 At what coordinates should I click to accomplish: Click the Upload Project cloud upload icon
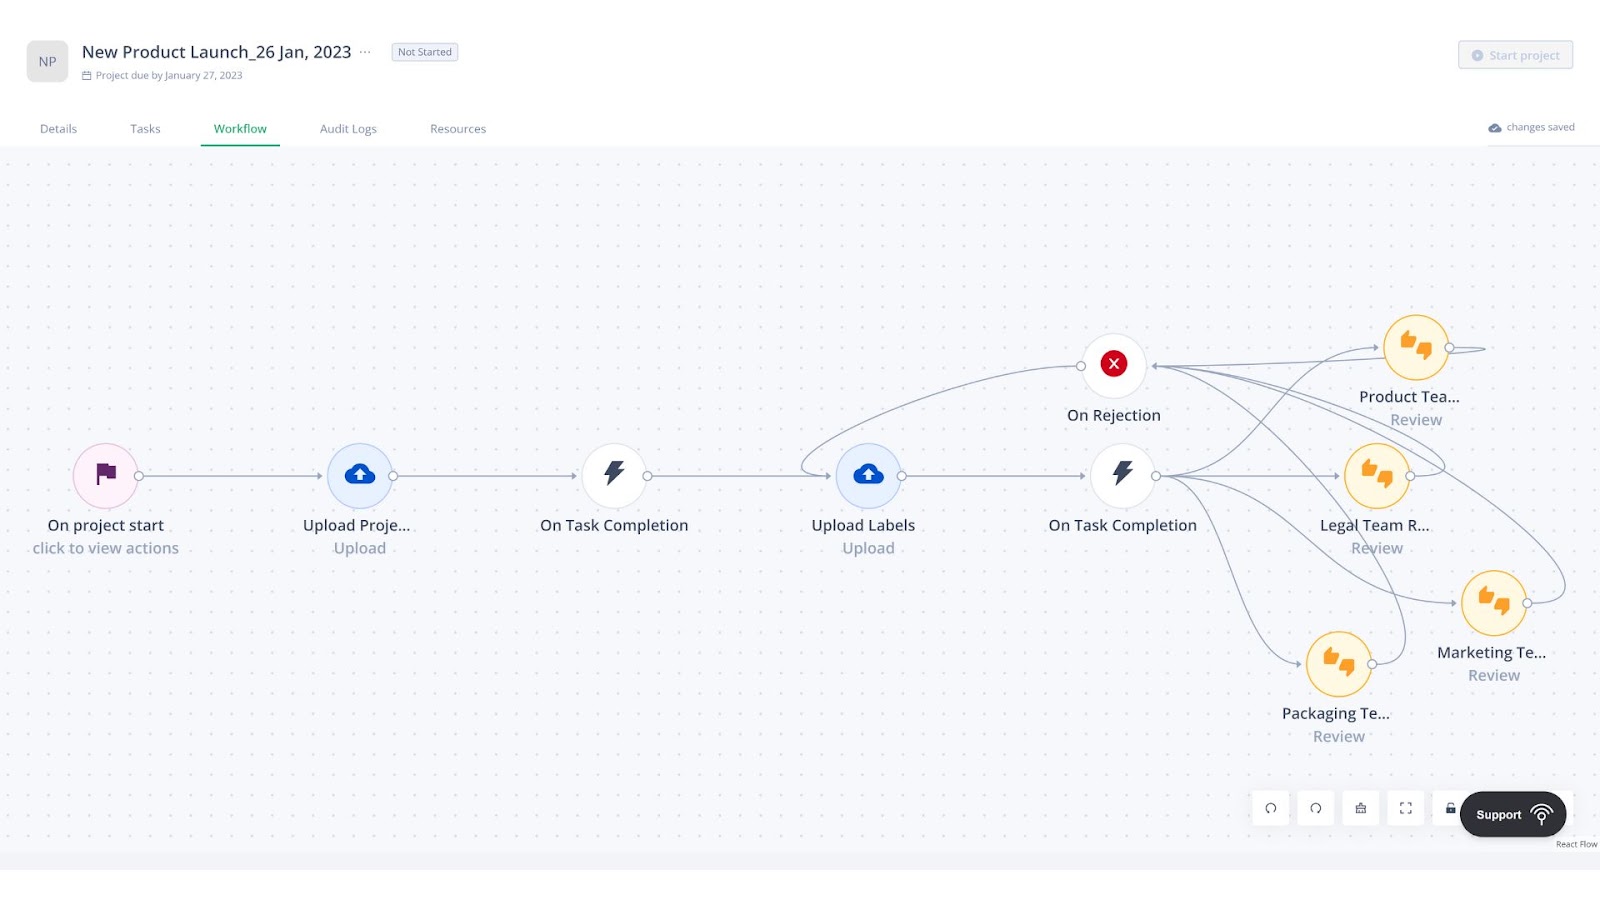point(359,474)
